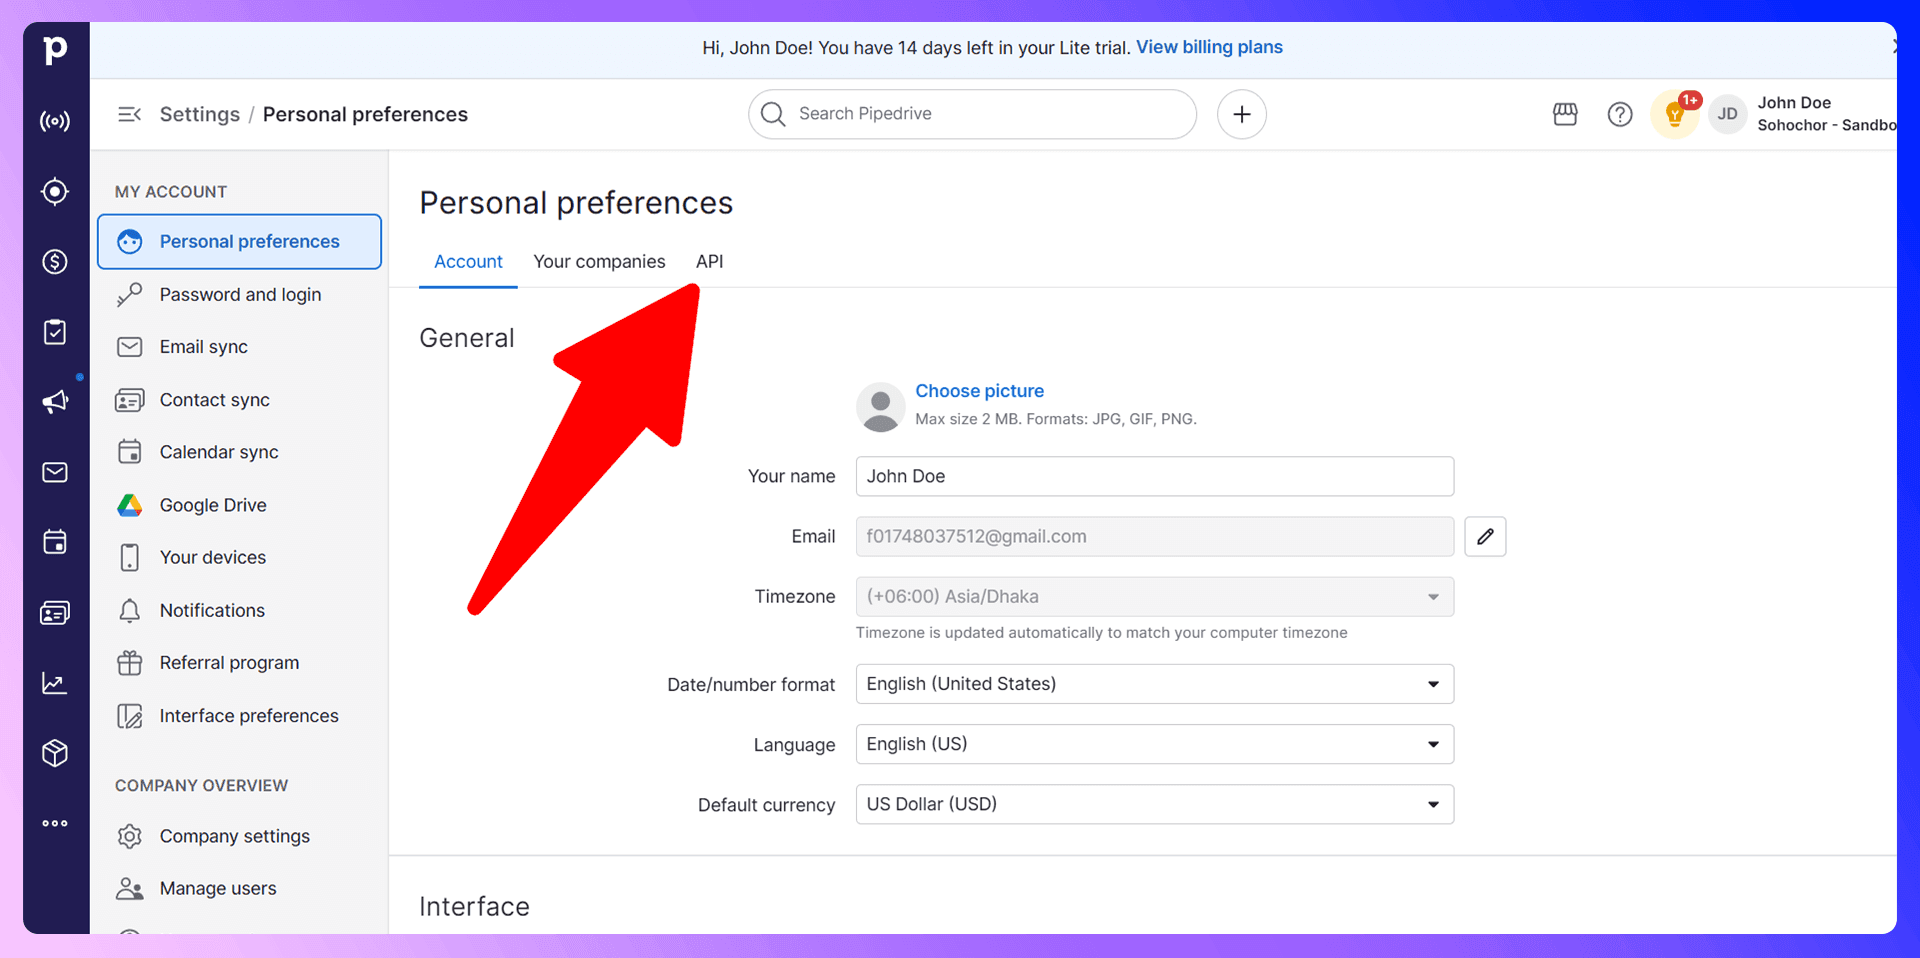Open Activities calendar icon in the left rail
This screenshot has width=1920, height=958.
click(55, 542)
